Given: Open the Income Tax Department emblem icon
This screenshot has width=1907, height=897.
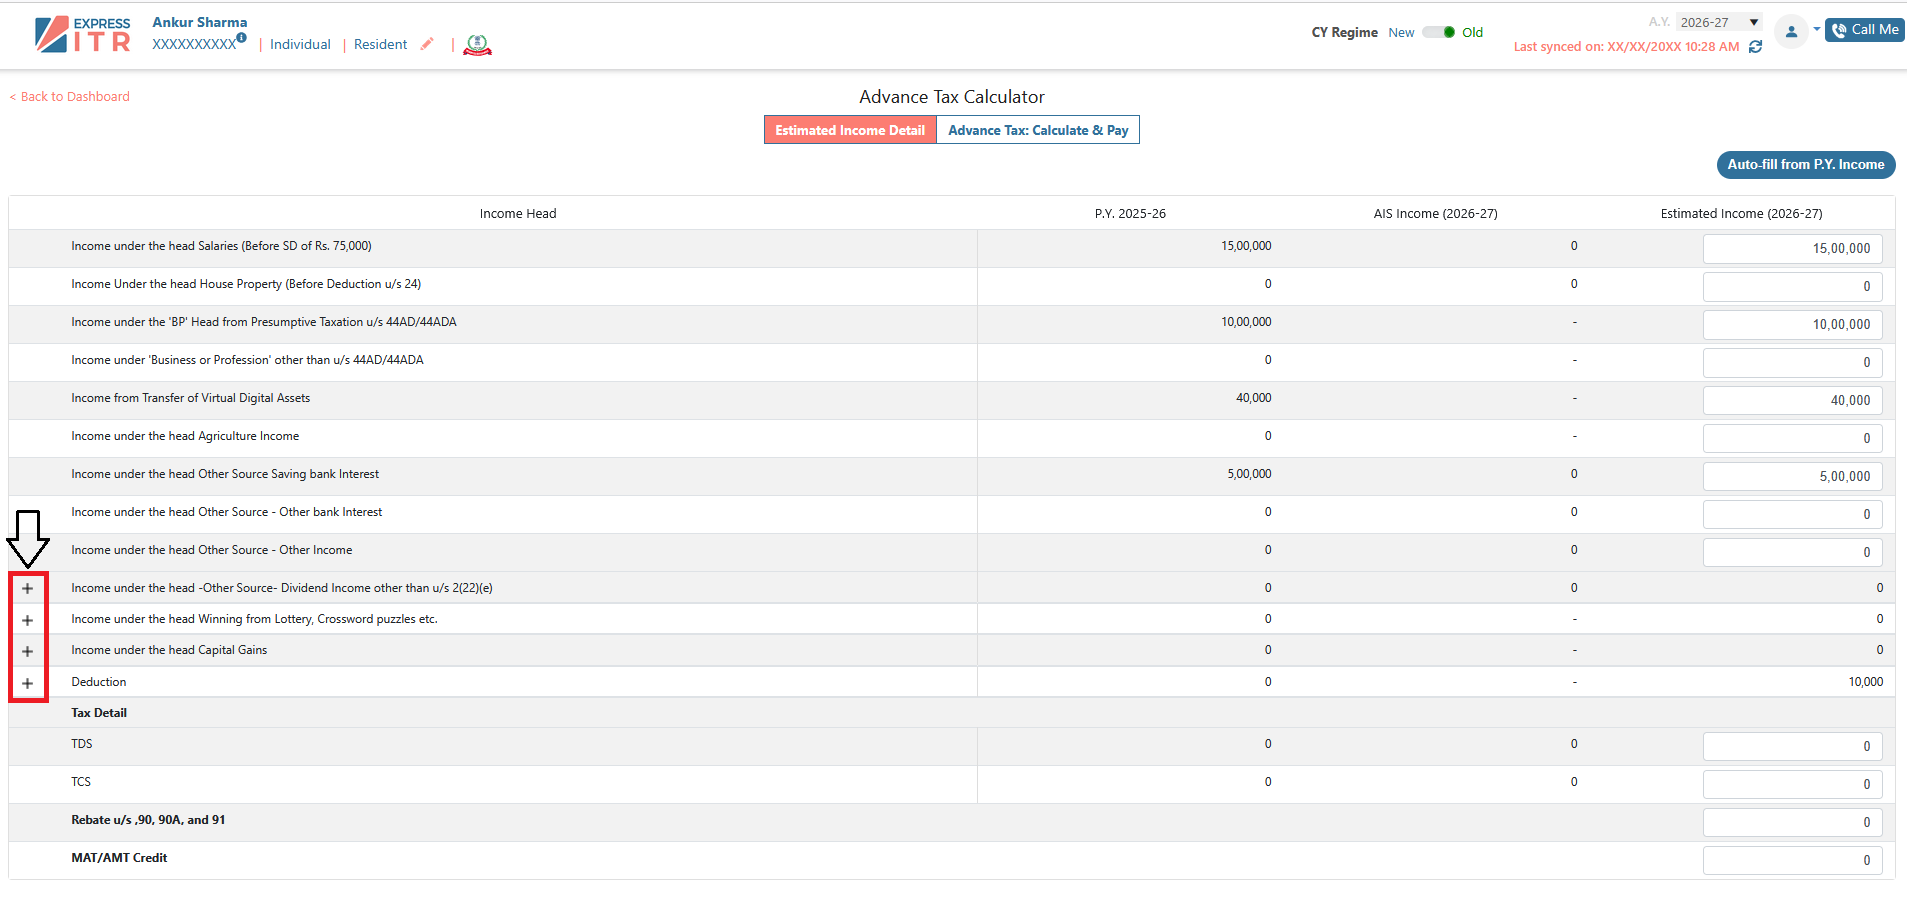Looking at the screenshot, I should (x=477, y=45).
